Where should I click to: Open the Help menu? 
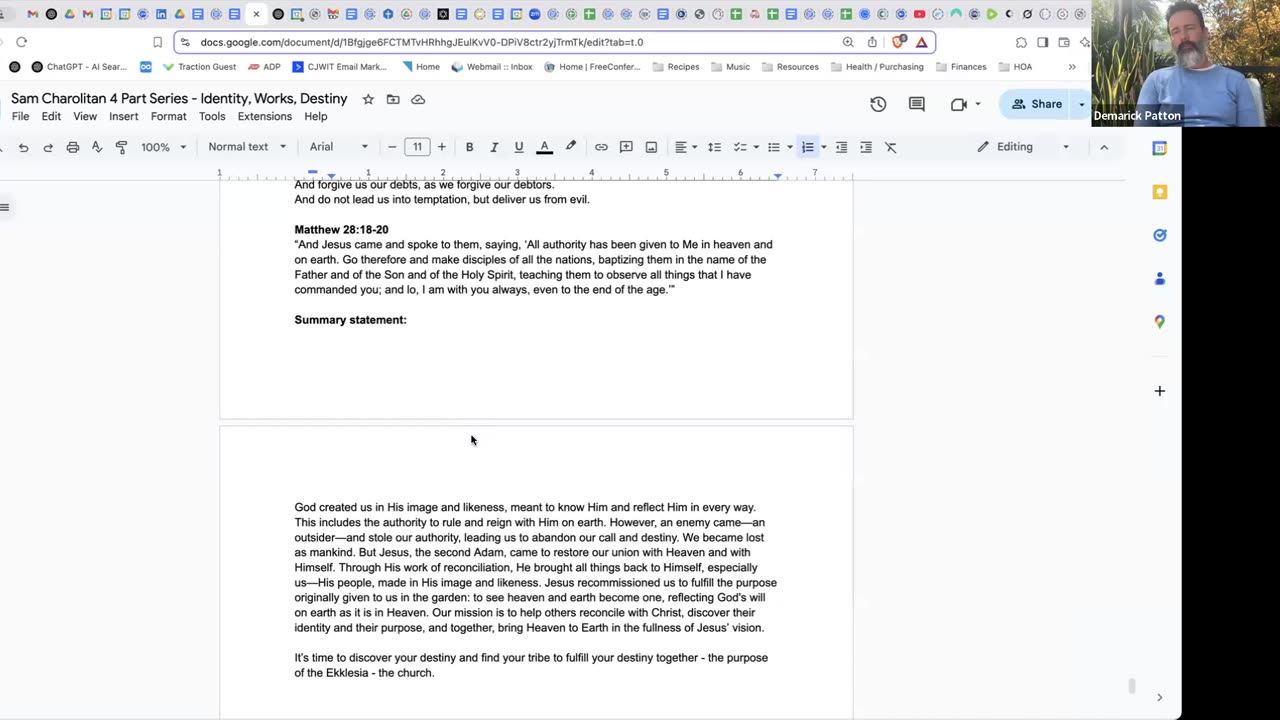[x=316, y=117]
